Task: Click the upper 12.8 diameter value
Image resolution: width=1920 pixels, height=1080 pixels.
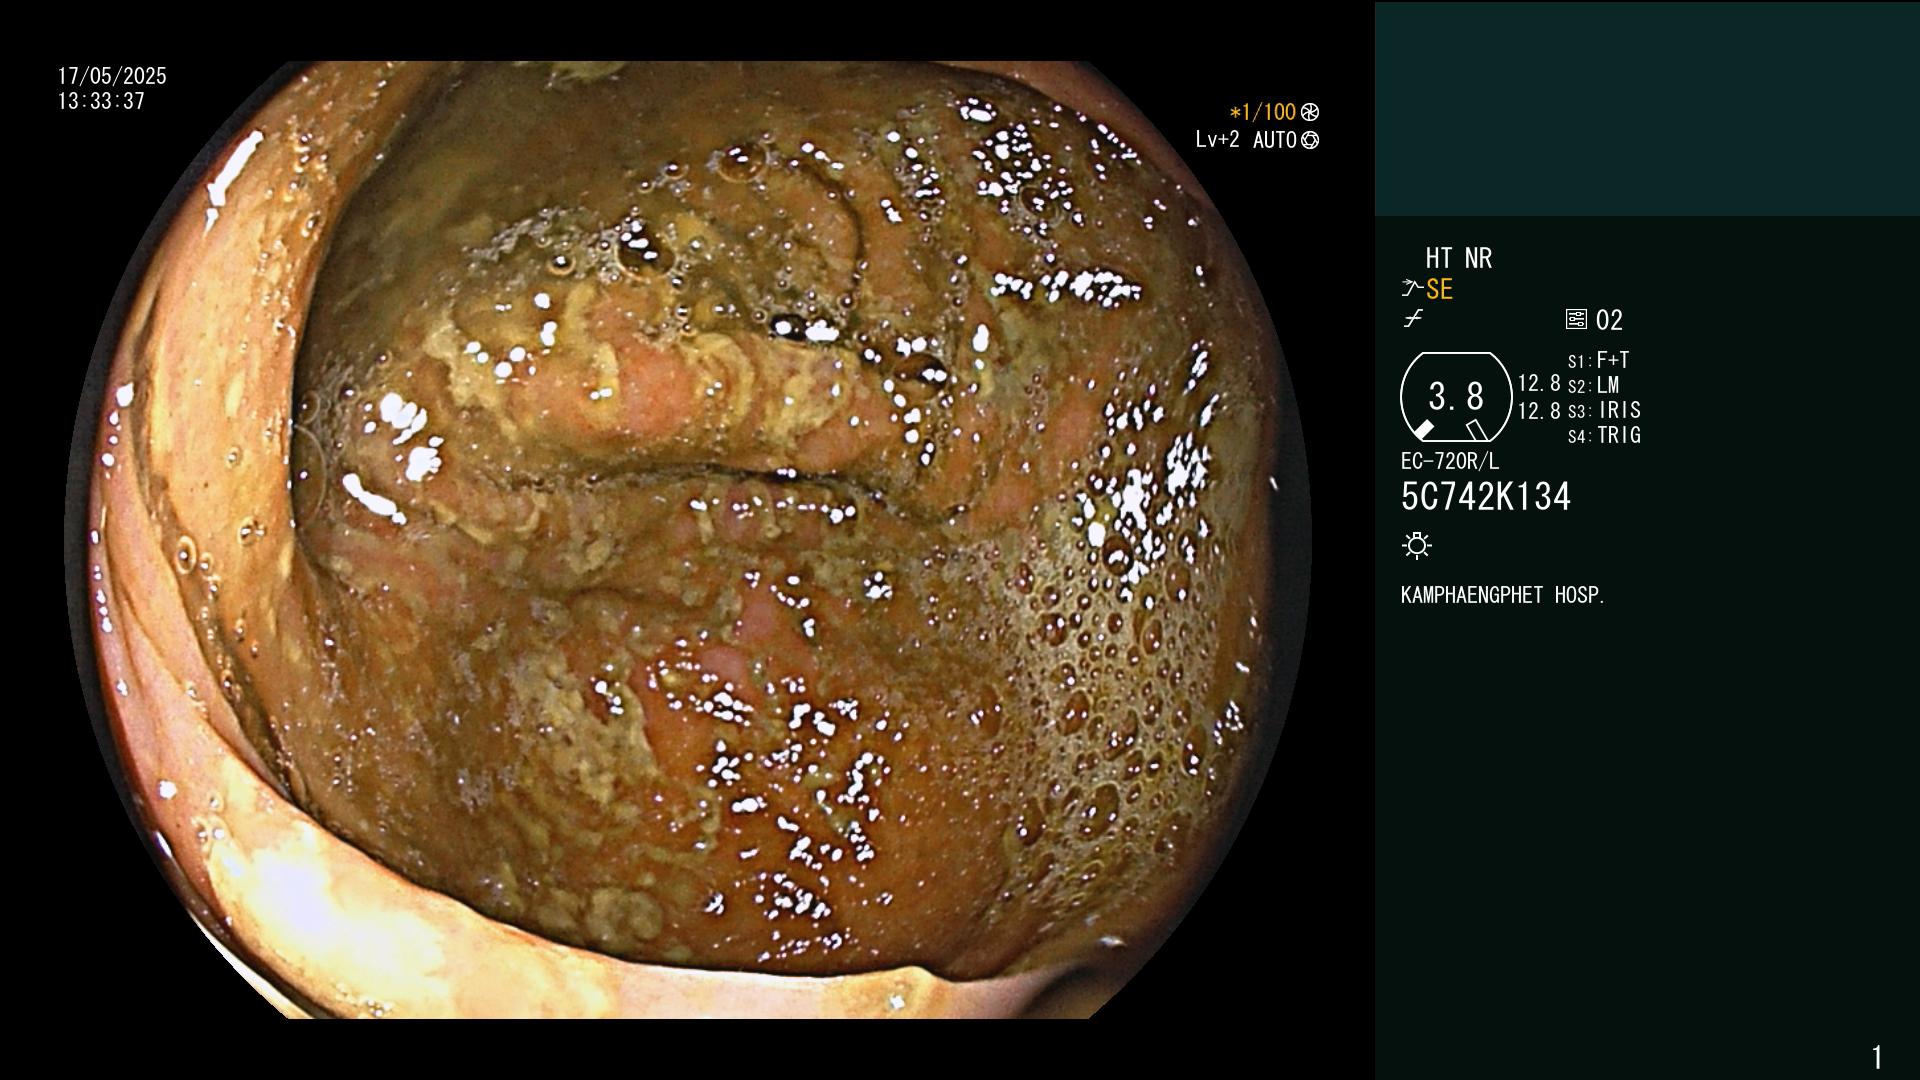Action: coord(1539,383)
